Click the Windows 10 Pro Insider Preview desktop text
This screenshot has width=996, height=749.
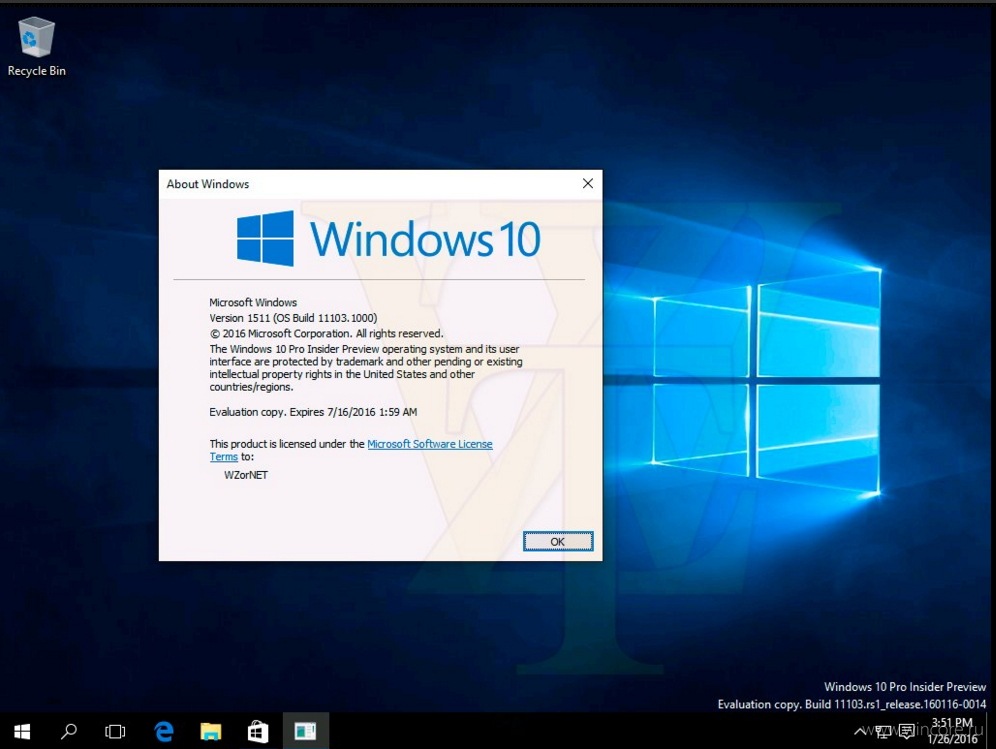click(x=905, y=687)
